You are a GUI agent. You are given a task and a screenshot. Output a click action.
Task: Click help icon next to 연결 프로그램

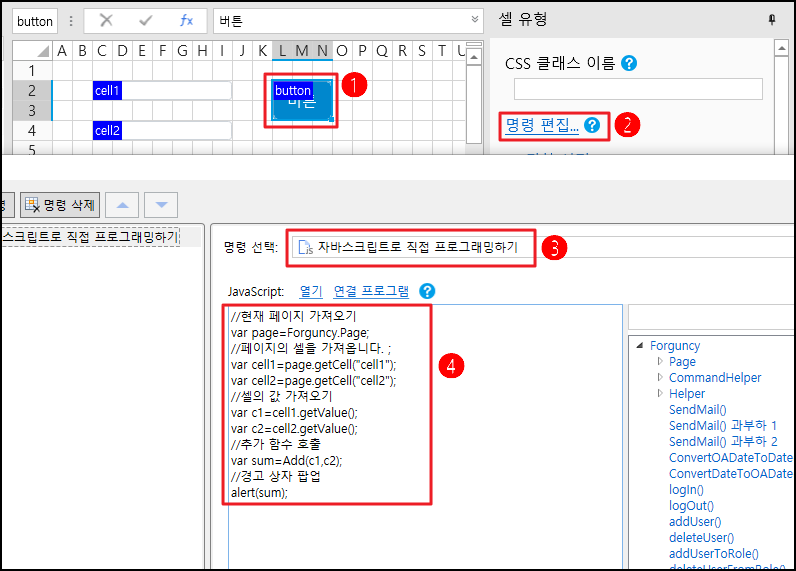(x=427, y=291)
